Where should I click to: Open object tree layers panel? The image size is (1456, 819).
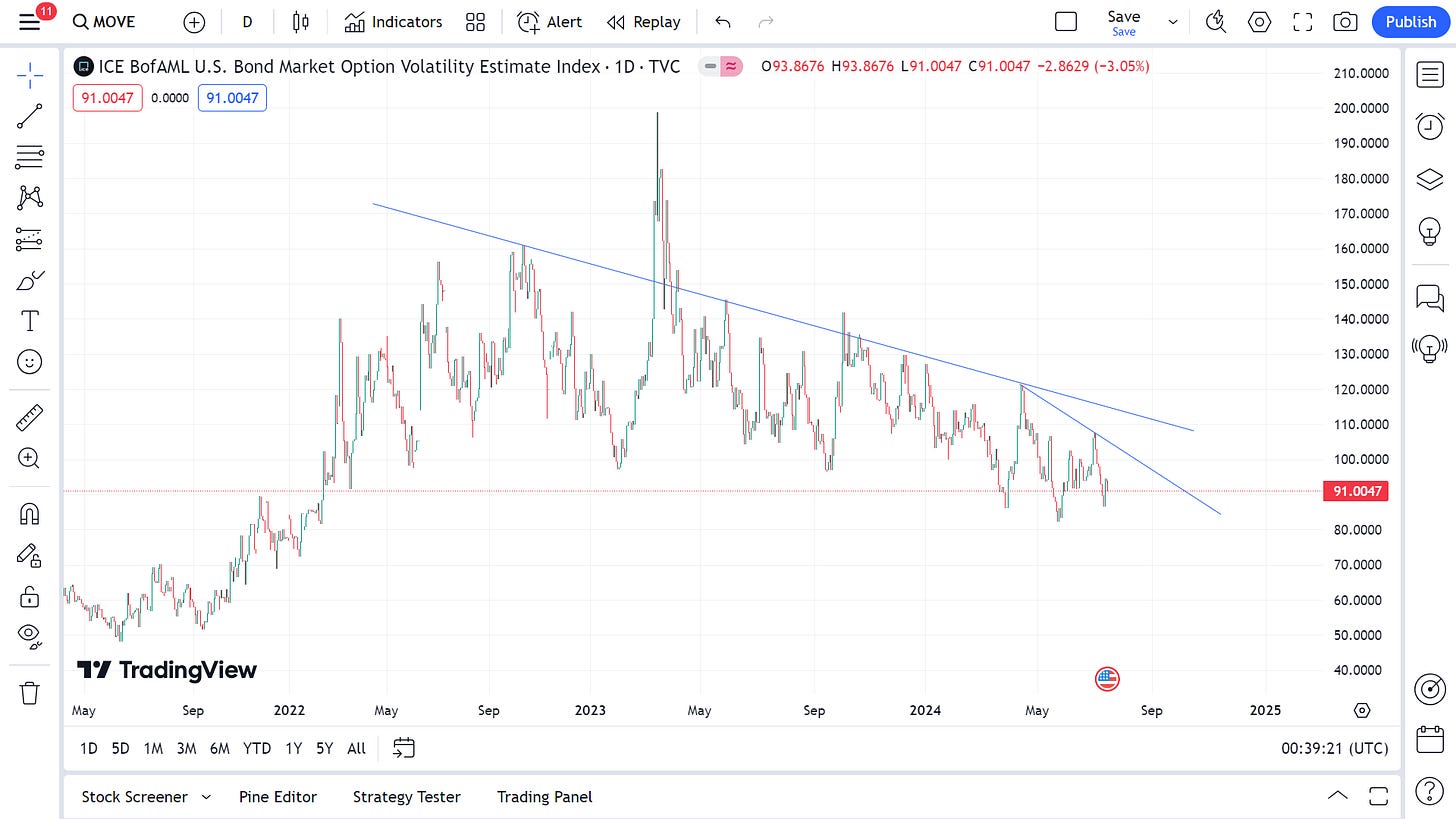pos(1430,179)
